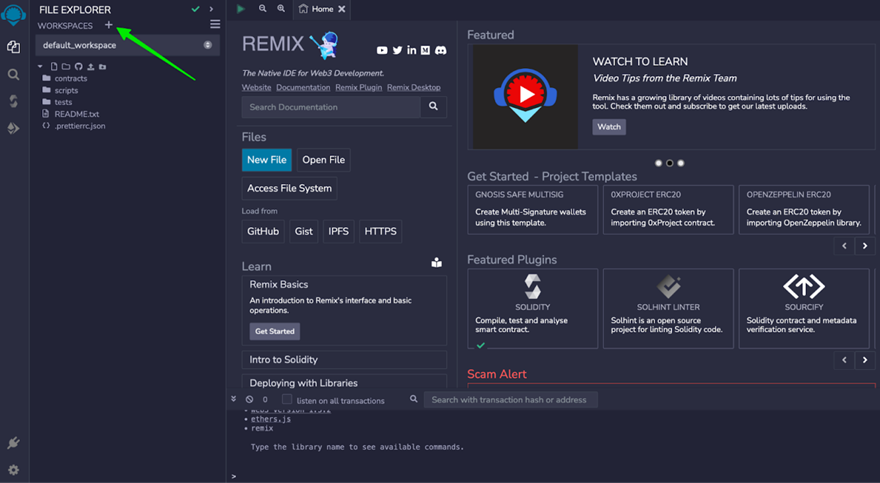Viewport: 880px width, 483px height.
Task: Select the second Featured carousel dot
Action: point(670,163)
